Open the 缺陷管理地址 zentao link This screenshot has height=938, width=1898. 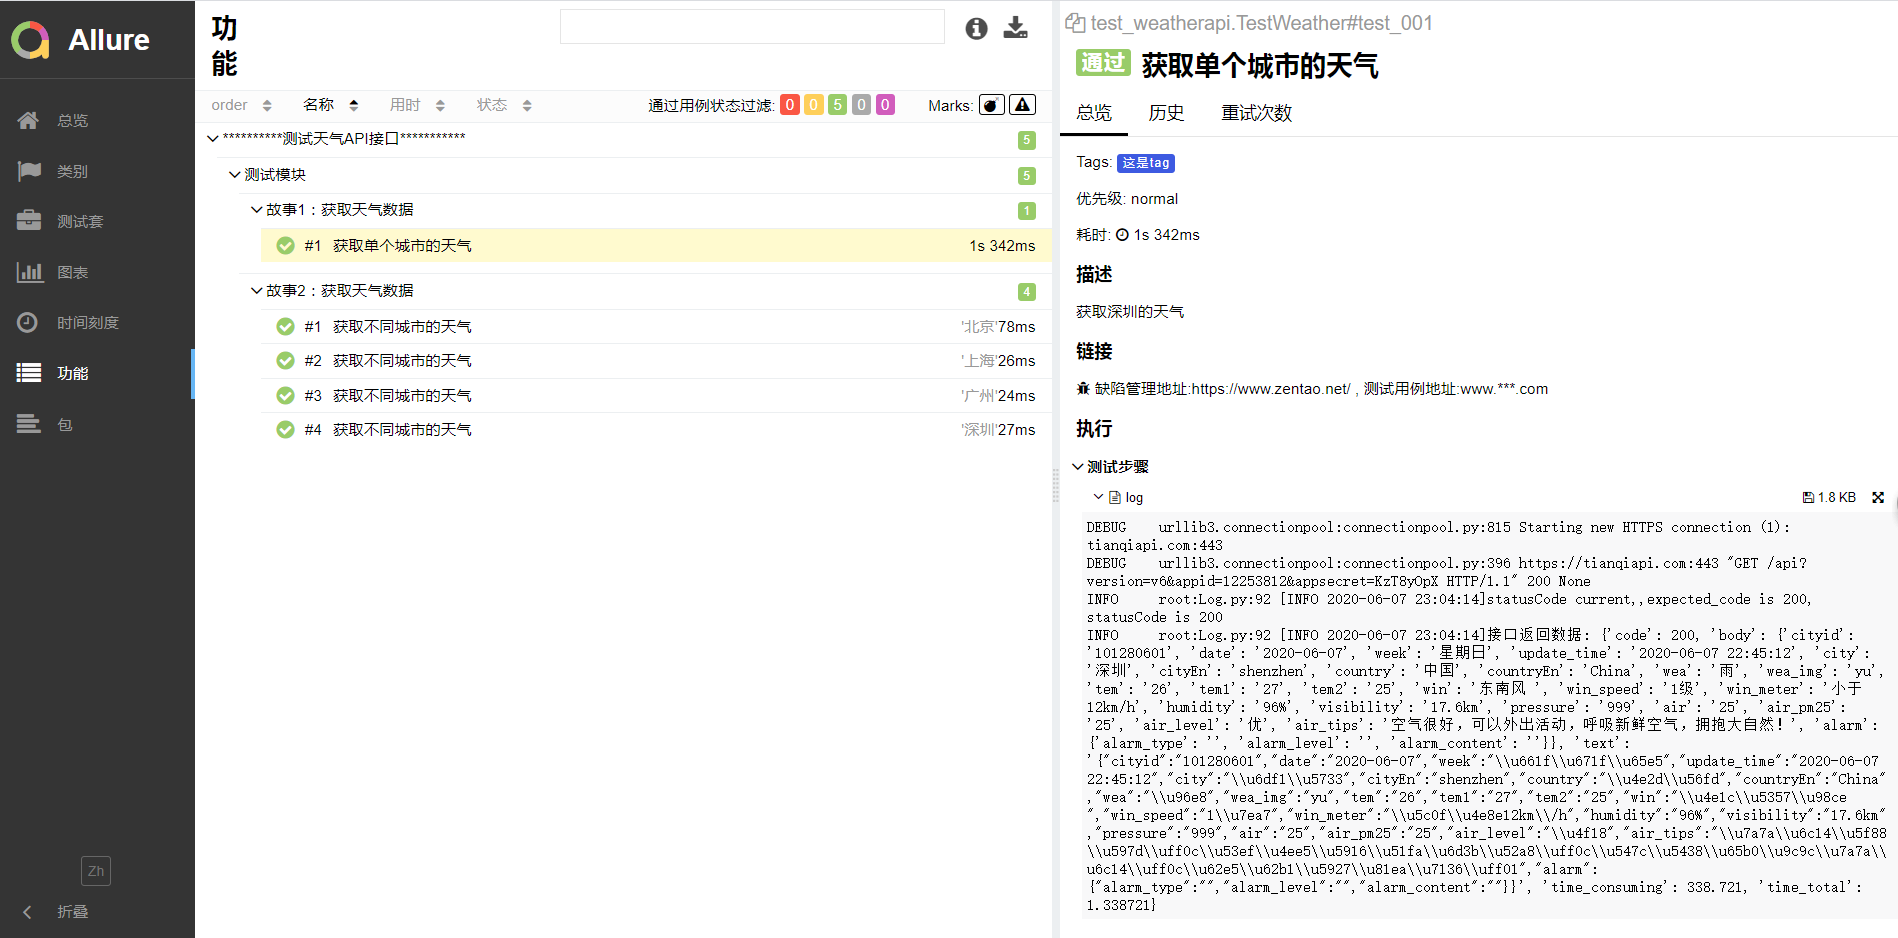1222,389
